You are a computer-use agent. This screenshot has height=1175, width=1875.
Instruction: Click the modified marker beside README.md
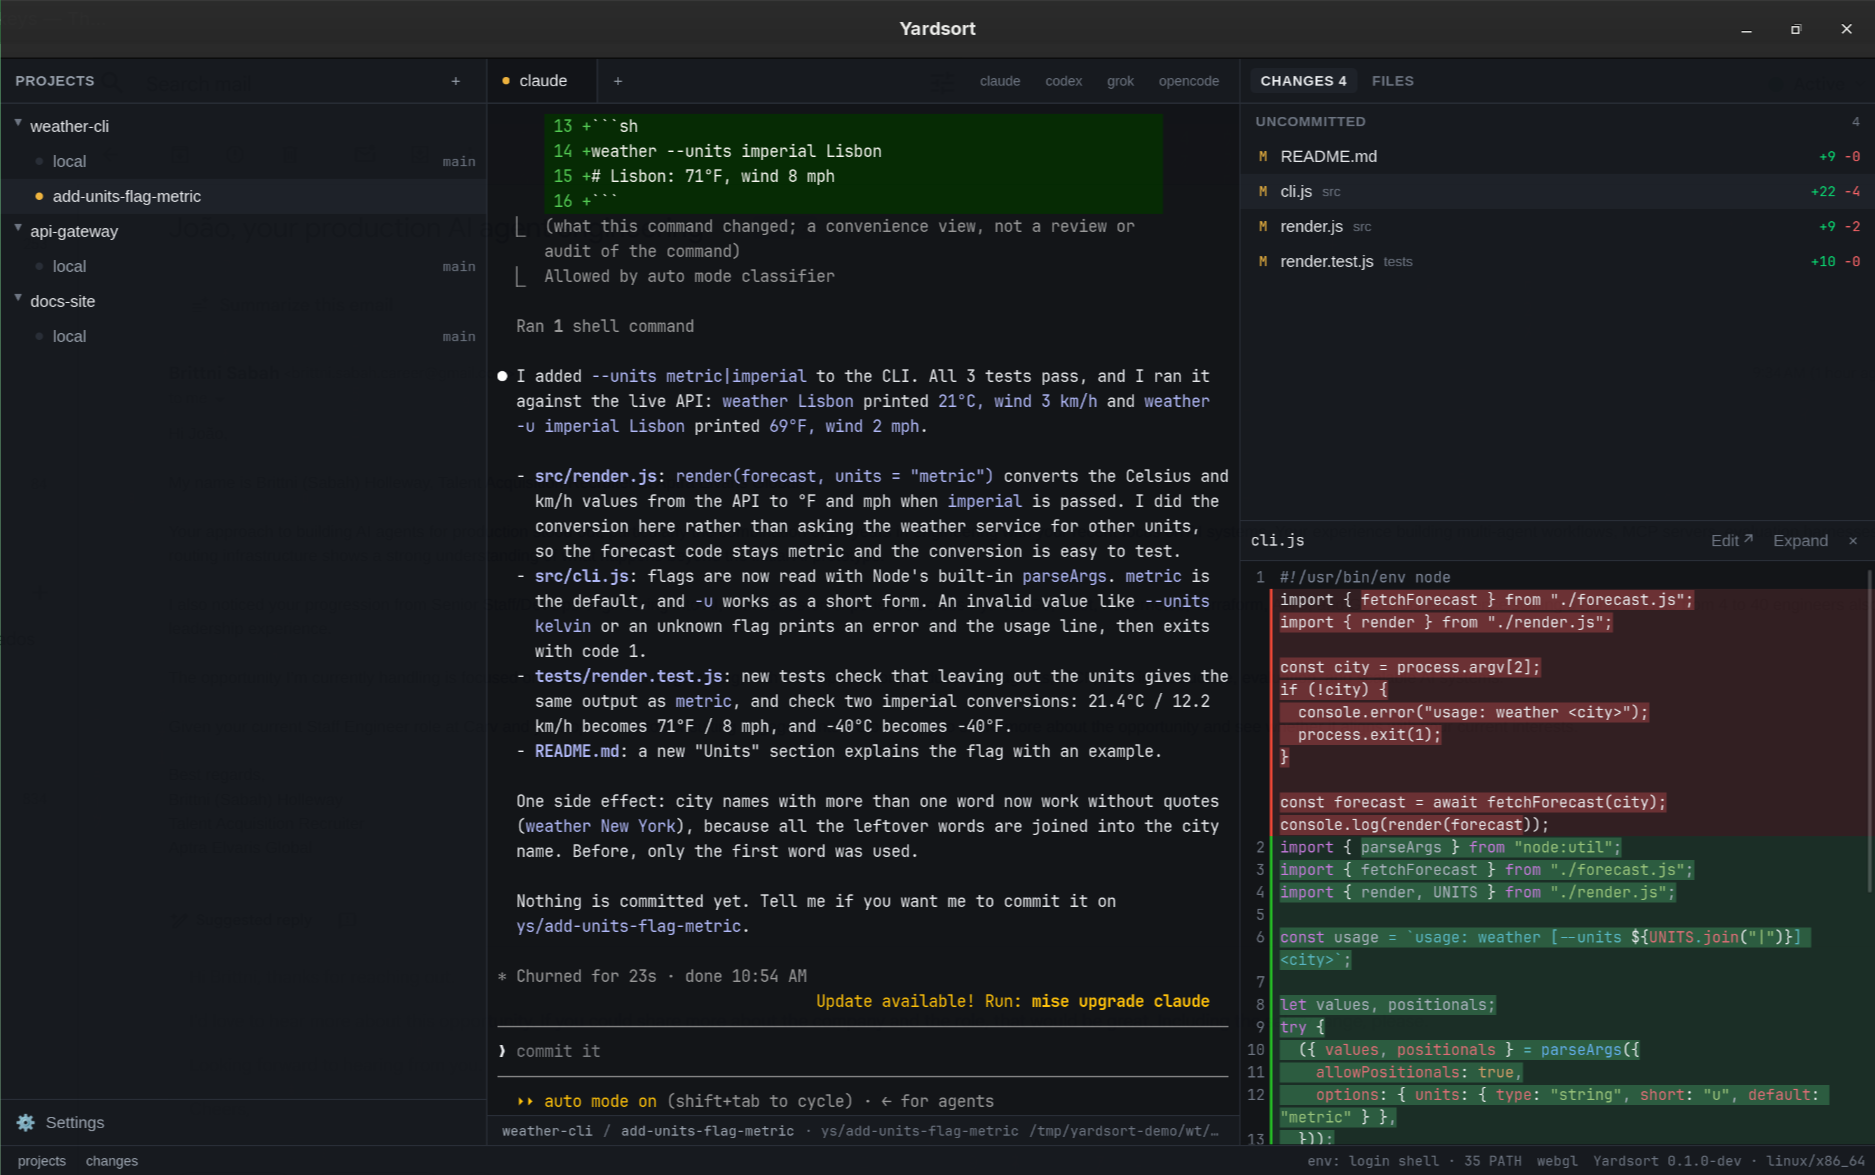(1263, 156)
